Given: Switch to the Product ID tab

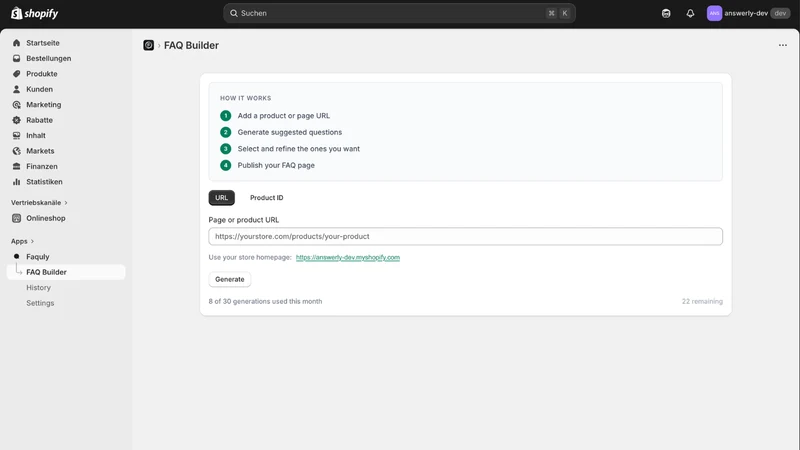Looking at the screenshot, I should pos(266,197).
